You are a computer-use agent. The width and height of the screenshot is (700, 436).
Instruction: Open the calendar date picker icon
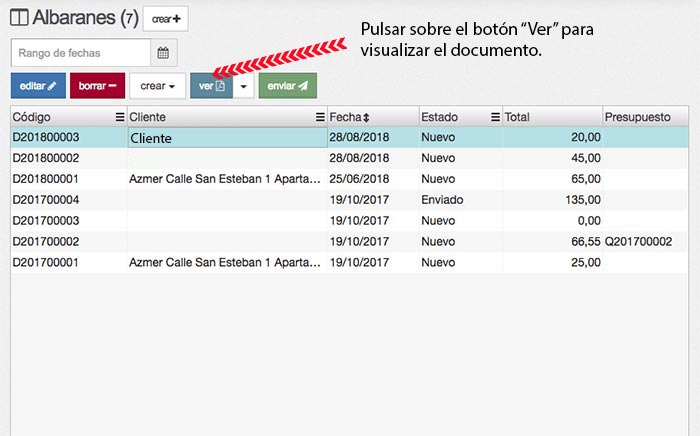point(163,53)
